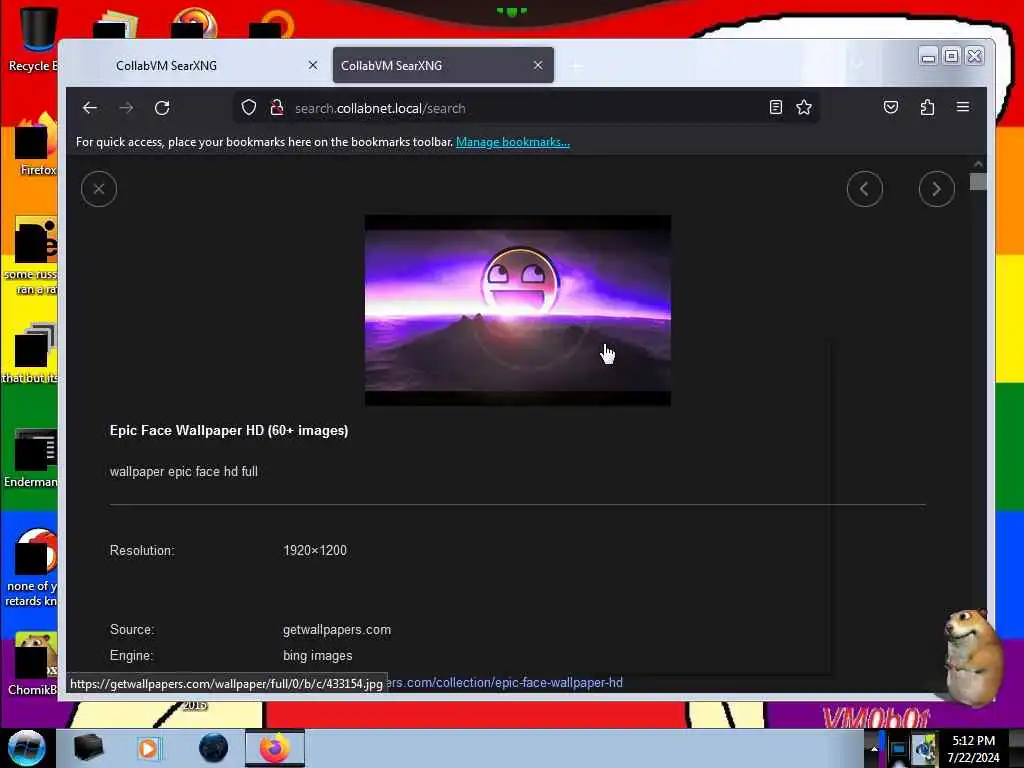Select the second CollabVM SearXNG tab

[x=443, y=65]
